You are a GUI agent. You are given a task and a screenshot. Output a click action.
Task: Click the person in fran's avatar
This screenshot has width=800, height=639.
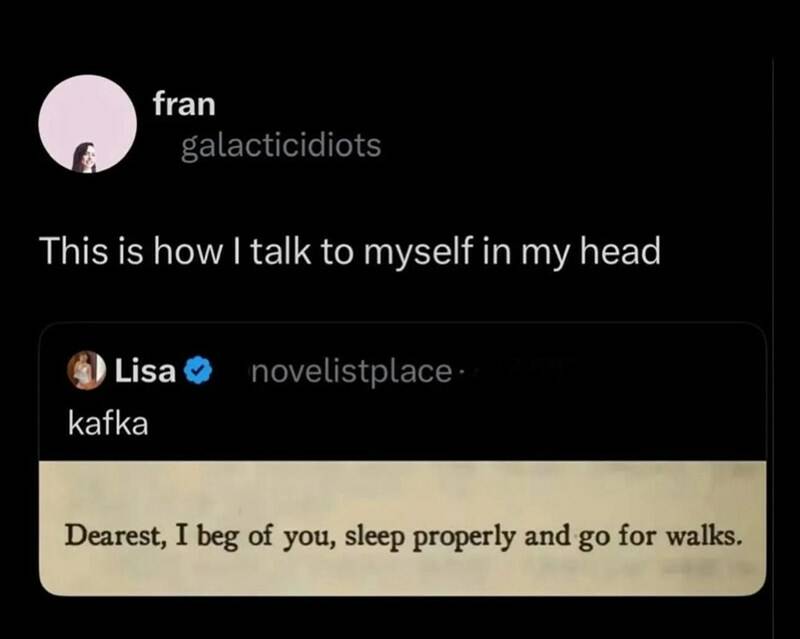[x=86, y=157]
